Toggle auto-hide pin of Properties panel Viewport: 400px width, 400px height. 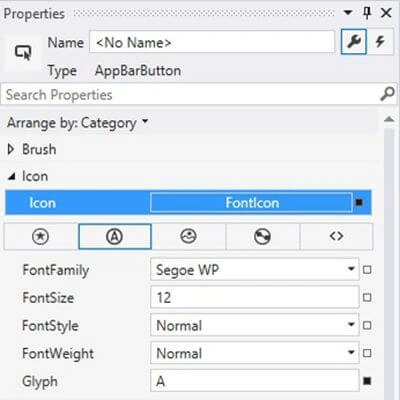click(367, 13)
